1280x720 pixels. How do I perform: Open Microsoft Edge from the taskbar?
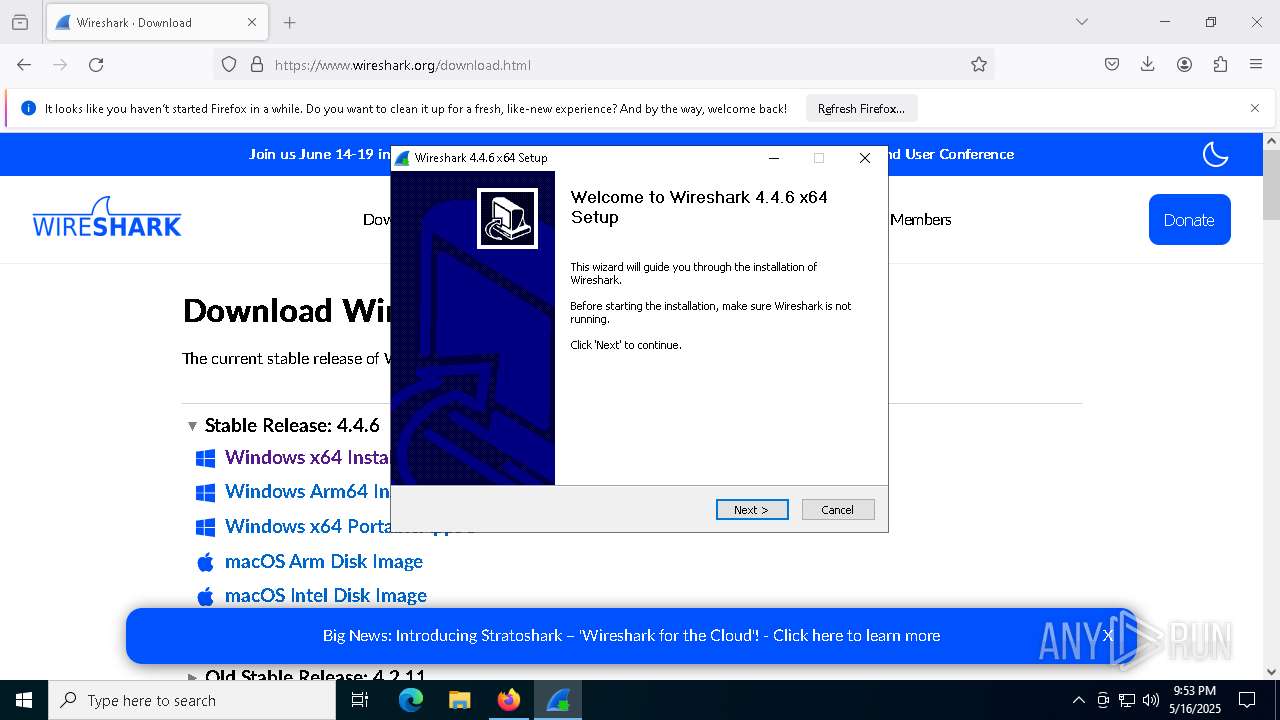[411, 700]
